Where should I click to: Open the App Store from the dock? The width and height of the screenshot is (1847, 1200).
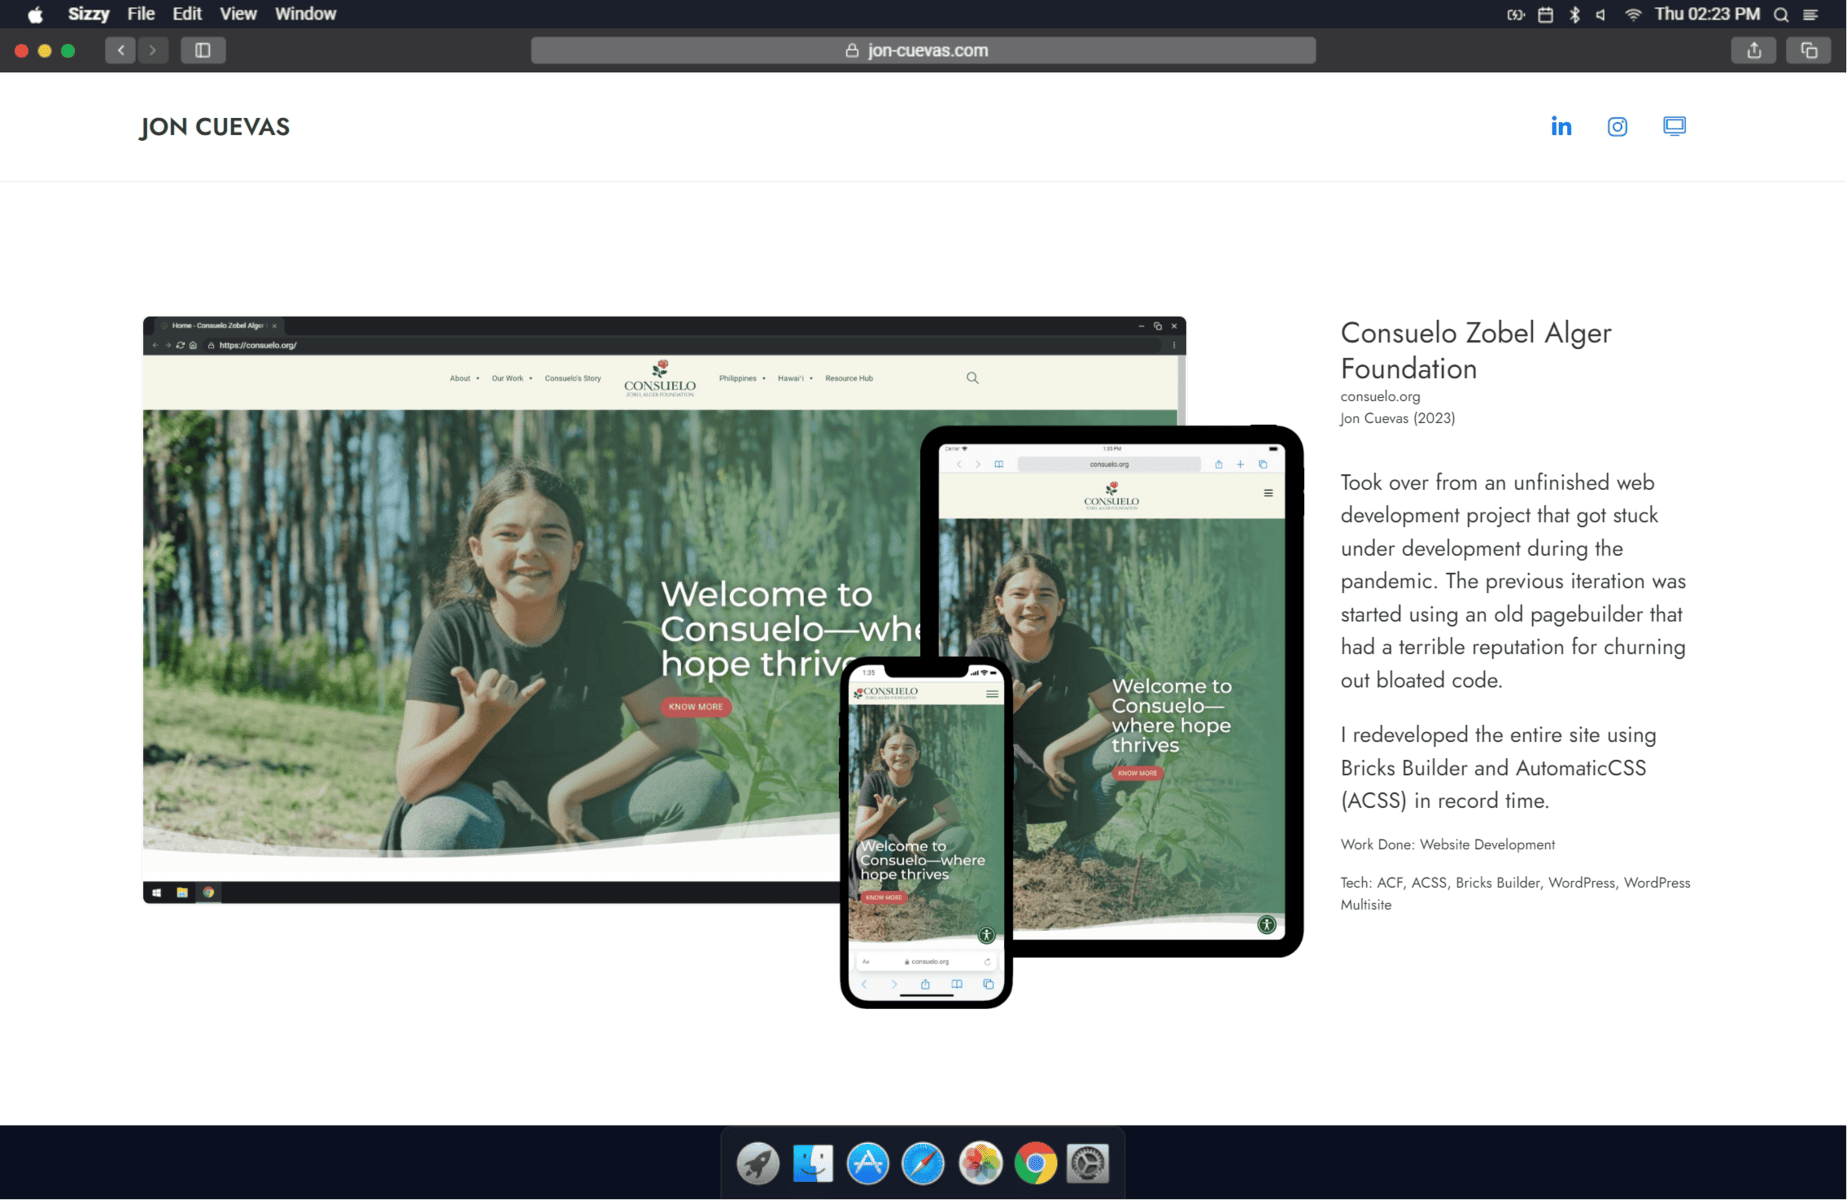pos(868,1163)
